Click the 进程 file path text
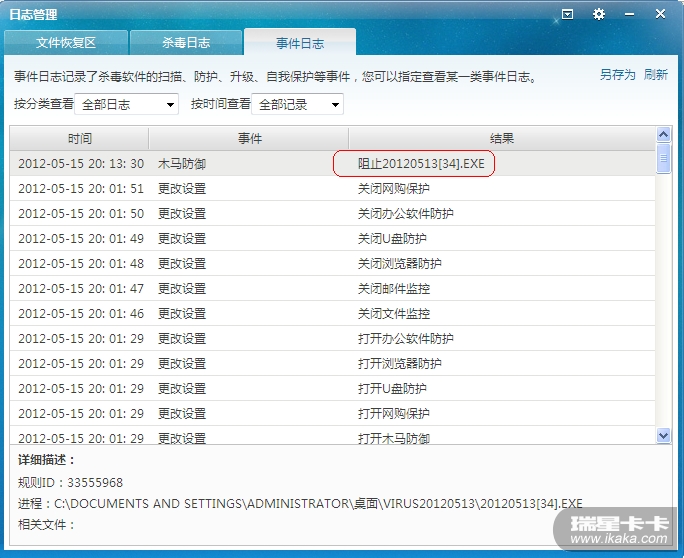The image size is (684, 558). coord(300,503)
